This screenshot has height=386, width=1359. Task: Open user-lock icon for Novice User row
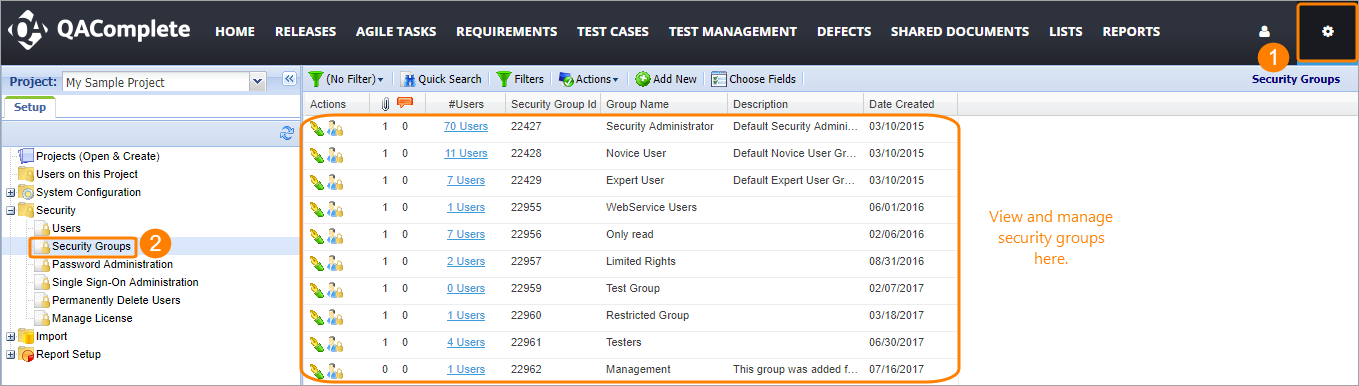[335, 154]
